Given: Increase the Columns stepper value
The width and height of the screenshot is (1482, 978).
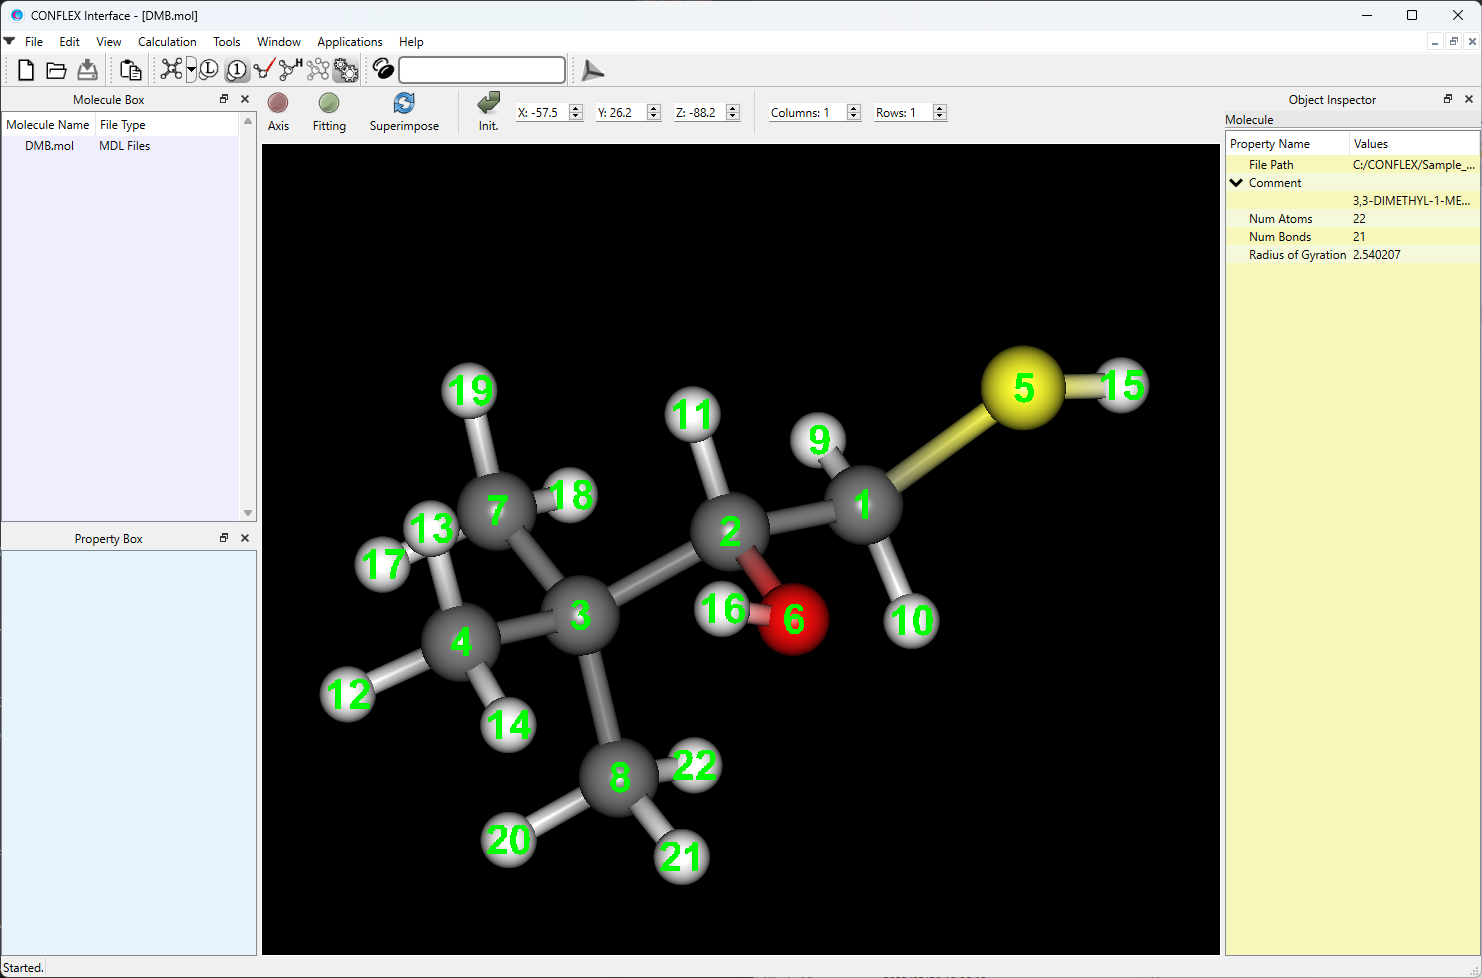Looking at the screenshot, I should pyautogui.click(x=854, y=108).
